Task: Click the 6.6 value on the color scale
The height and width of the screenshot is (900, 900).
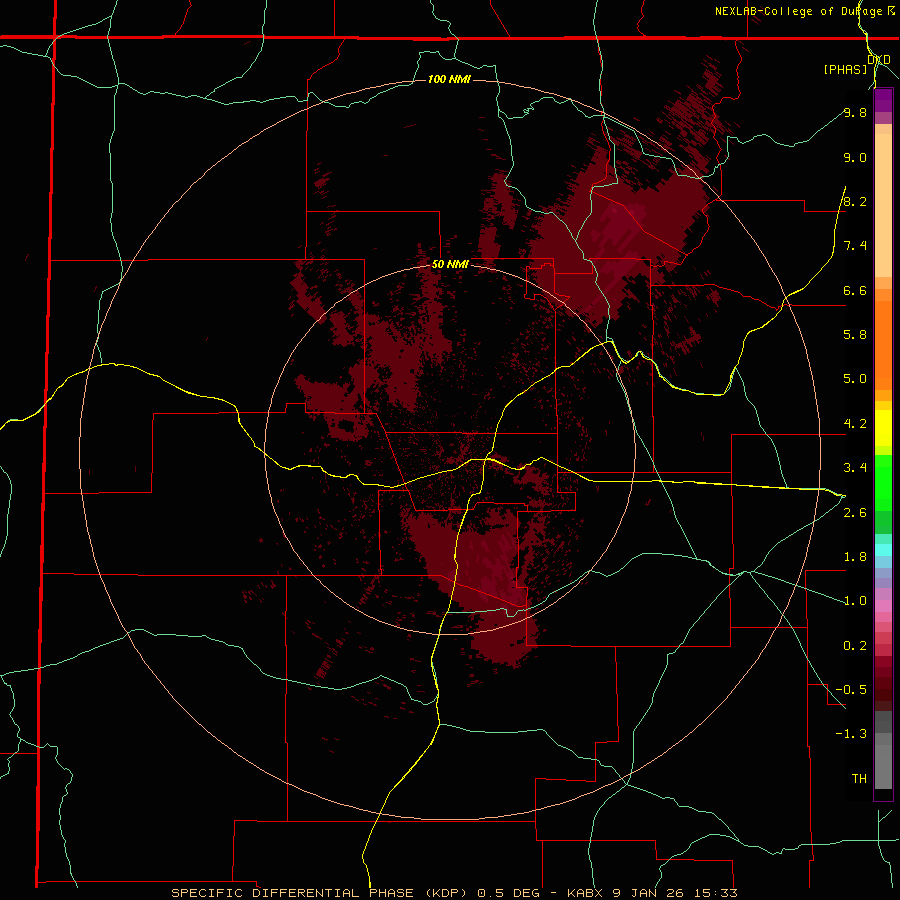Action: [855, 290]
